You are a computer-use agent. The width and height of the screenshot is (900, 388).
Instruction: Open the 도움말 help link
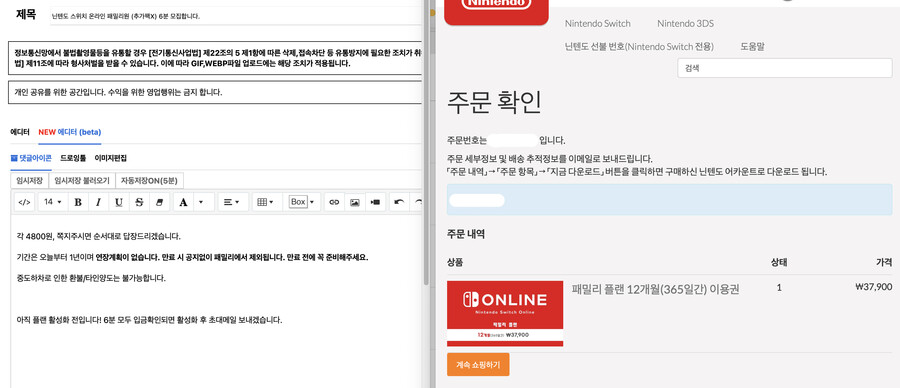click(x=752, y=46)
